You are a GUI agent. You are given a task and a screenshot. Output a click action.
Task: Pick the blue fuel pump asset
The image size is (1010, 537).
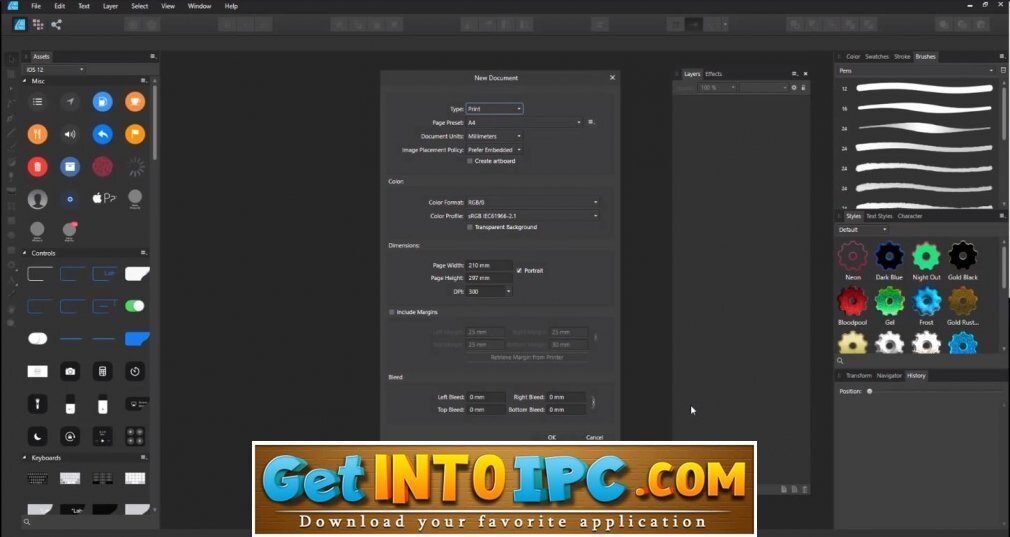coord(102,102)
